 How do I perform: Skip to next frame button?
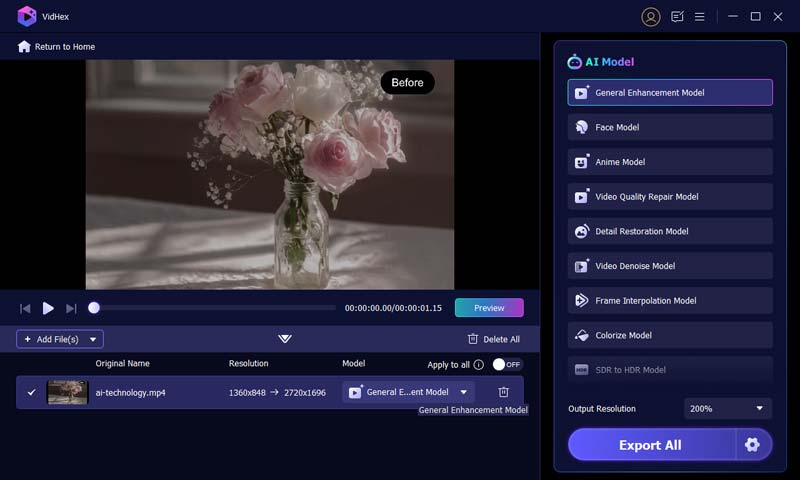71,308
